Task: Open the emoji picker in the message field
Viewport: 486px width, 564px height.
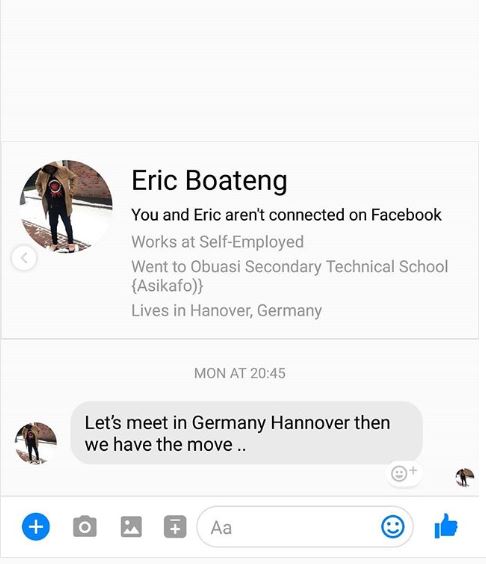Action: click(x=392, y=527)
